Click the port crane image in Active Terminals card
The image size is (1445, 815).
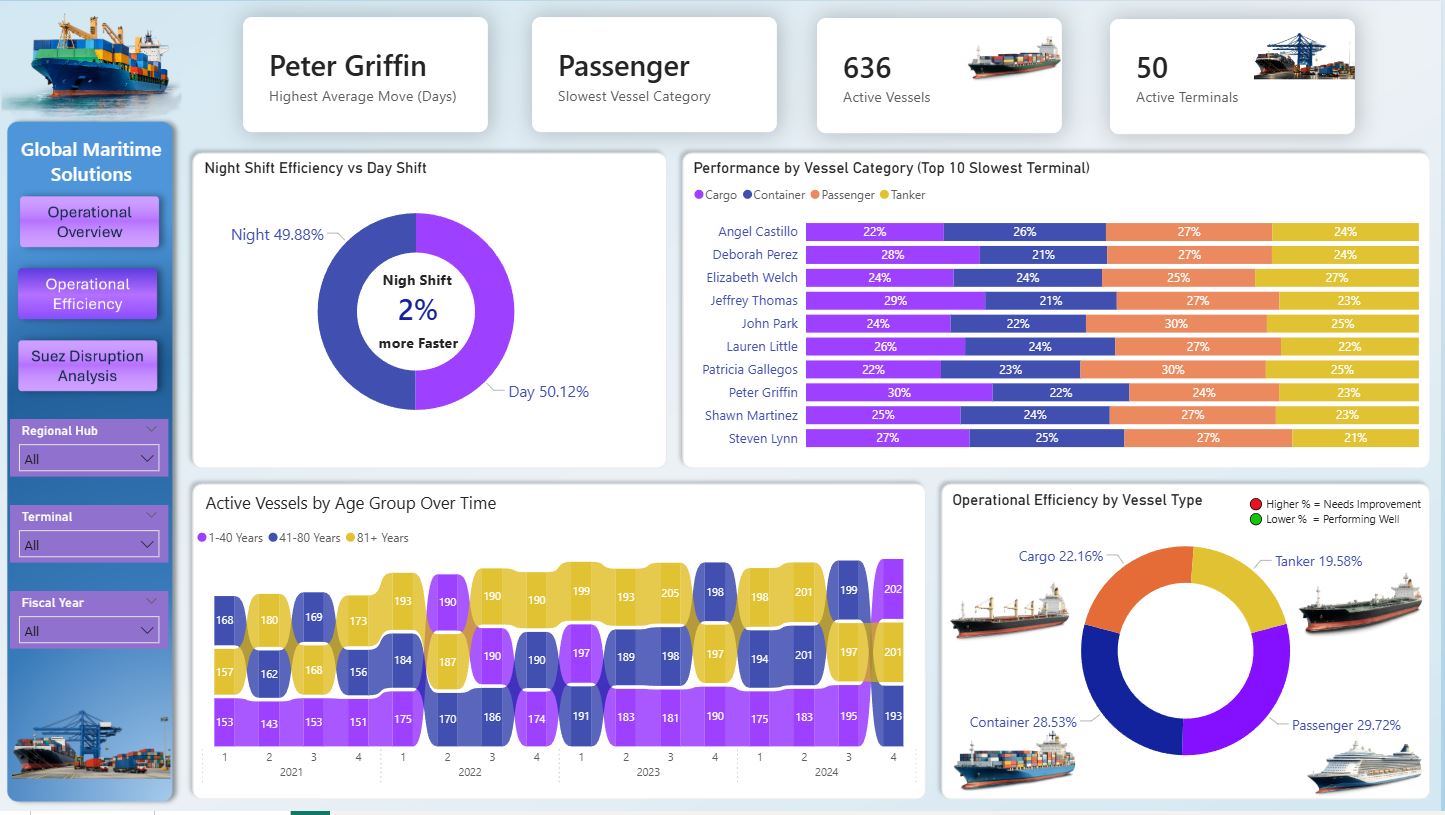click(x=1304, y=57)
